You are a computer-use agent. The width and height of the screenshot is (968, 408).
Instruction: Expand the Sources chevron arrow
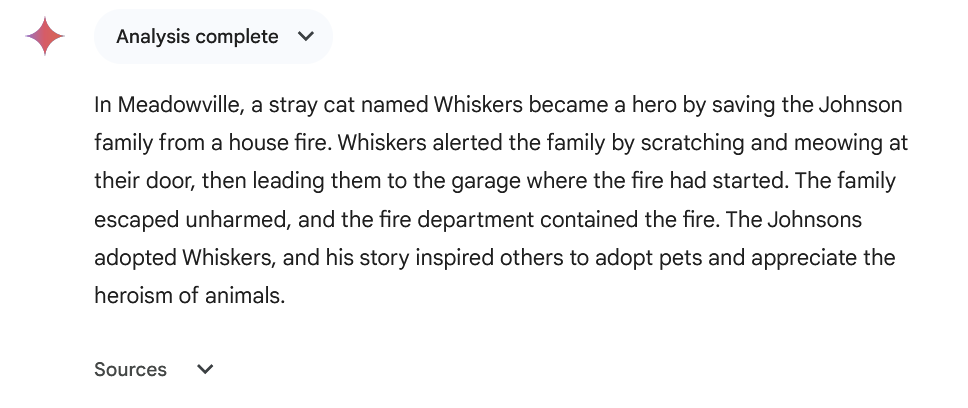point(205,369)
